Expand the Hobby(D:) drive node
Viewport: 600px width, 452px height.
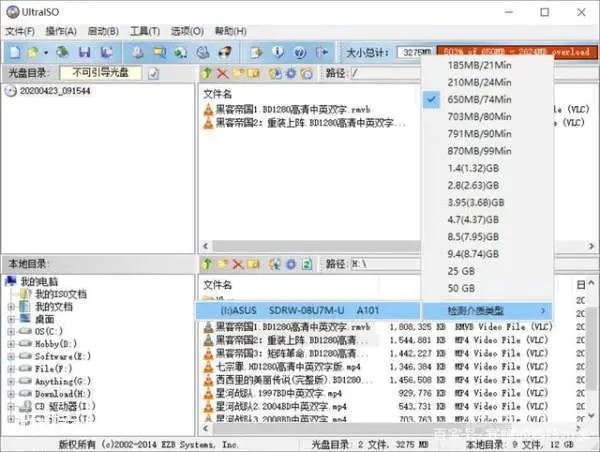click(11, 344)
